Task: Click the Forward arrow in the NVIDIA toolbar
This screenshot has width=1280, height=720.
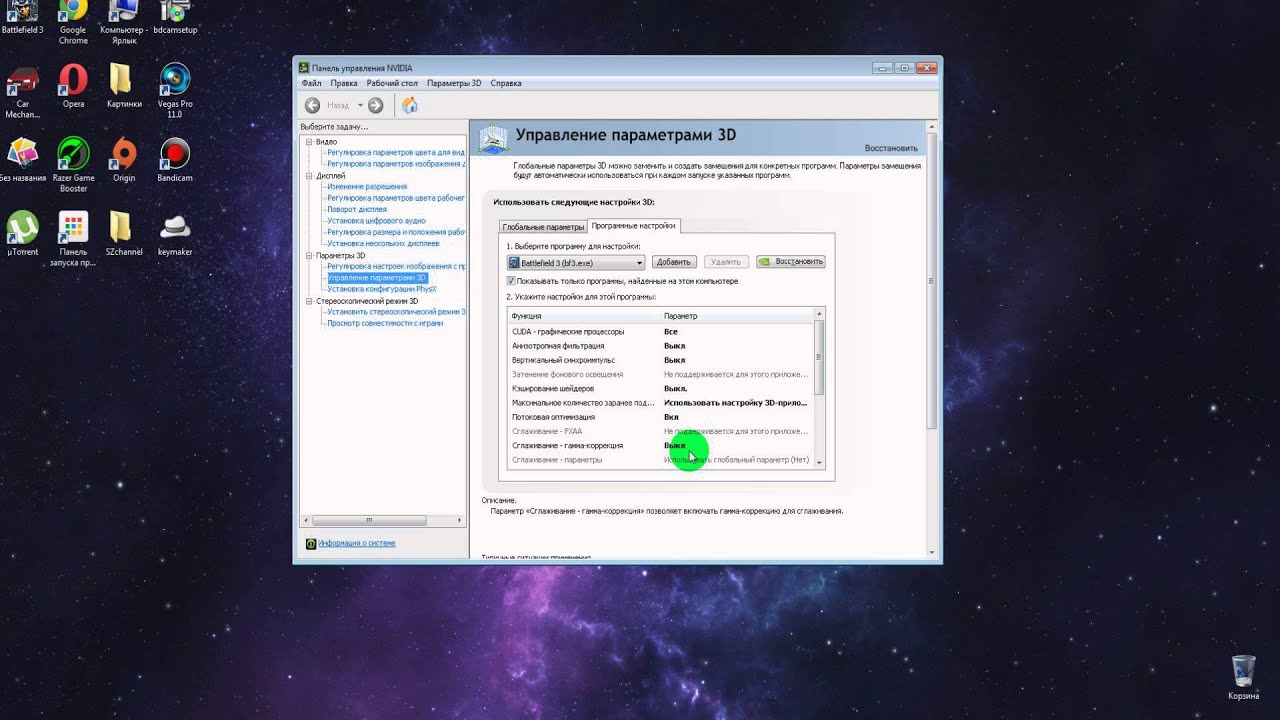Action: (x=375, y=105)
